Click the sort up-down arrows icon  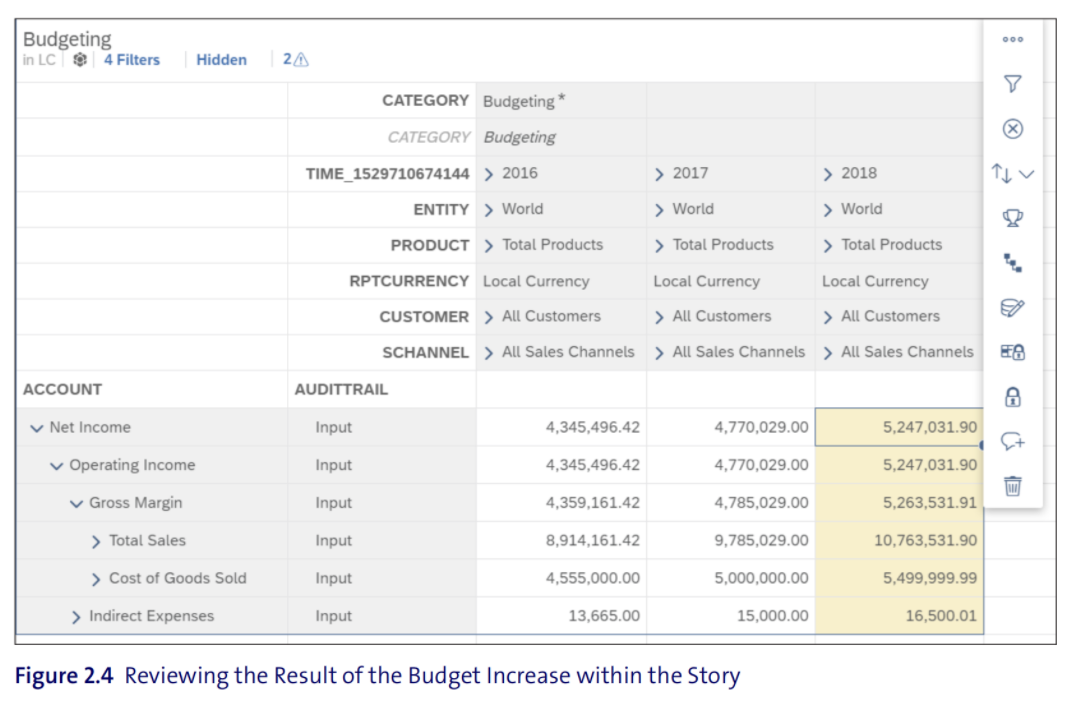pos(1002,174)
